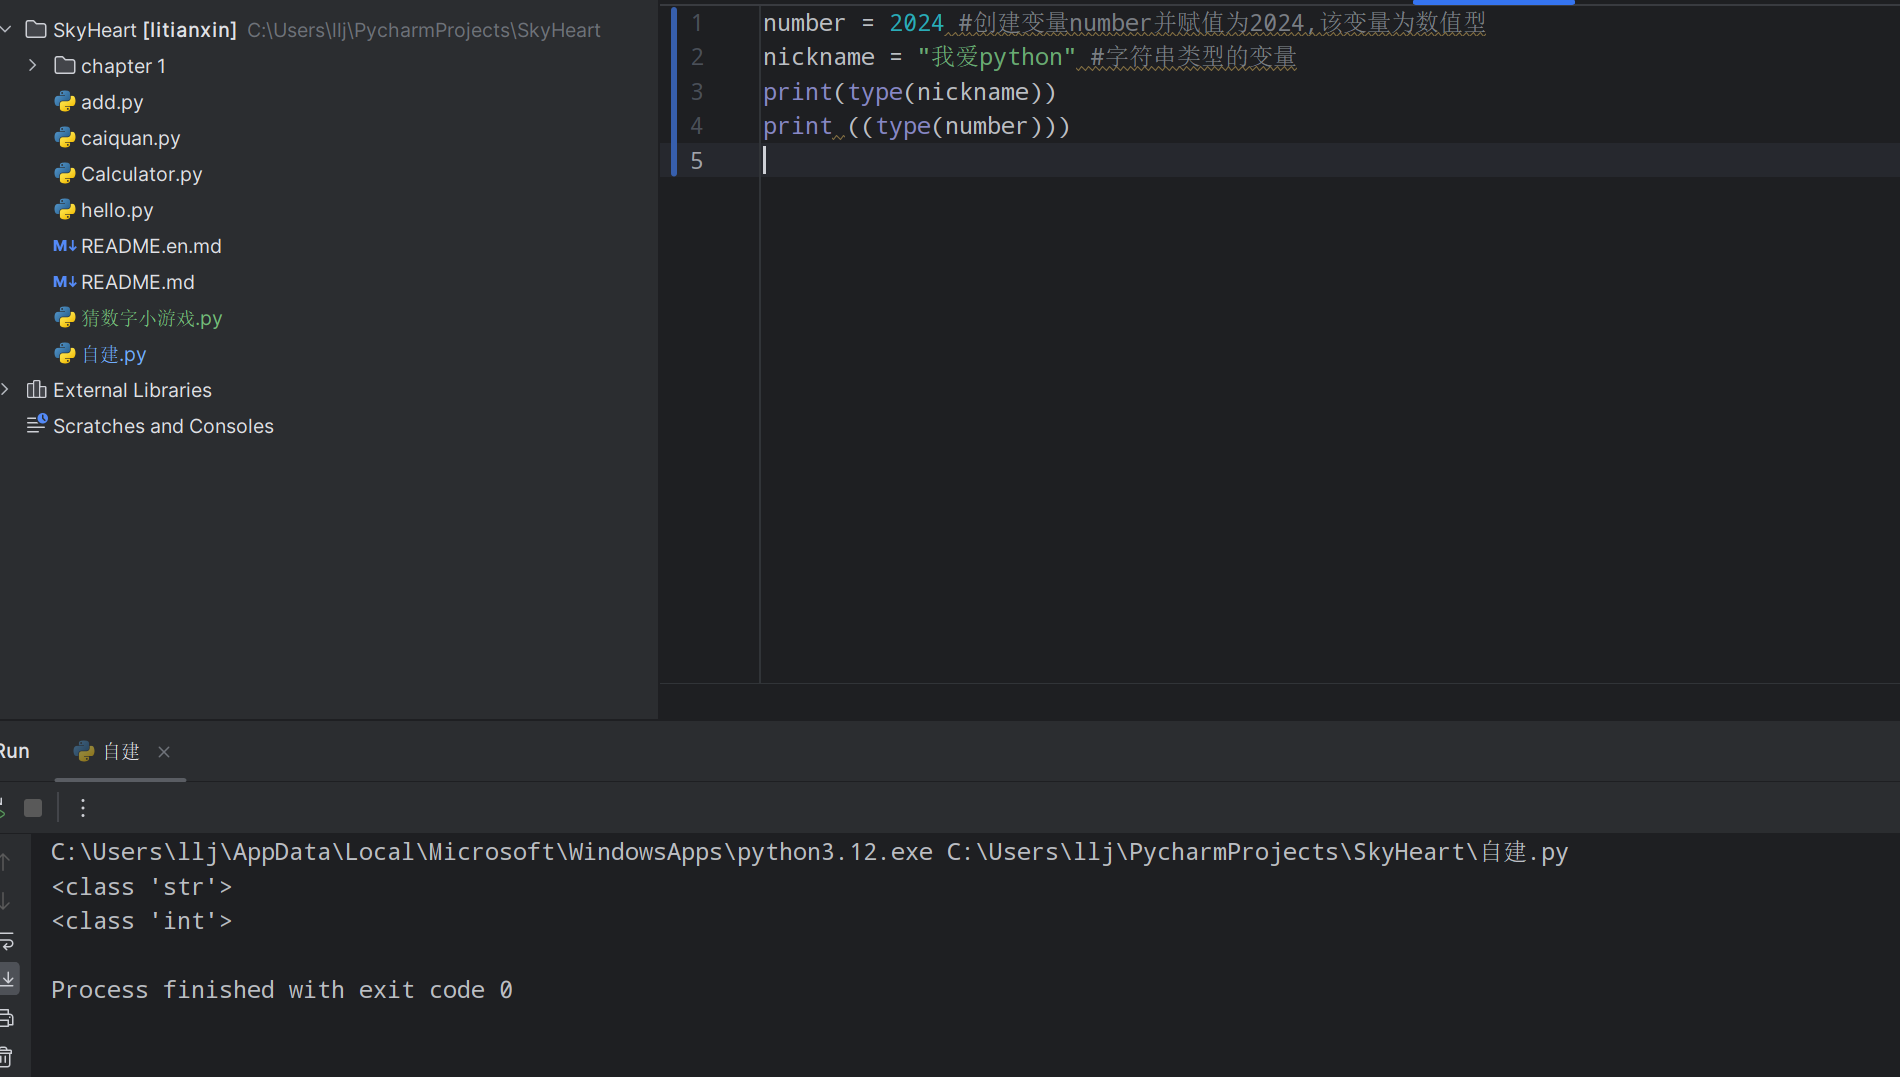Click the 自建.py script path in the console
This screenshot has width=1900, height=1077.
1257,852
